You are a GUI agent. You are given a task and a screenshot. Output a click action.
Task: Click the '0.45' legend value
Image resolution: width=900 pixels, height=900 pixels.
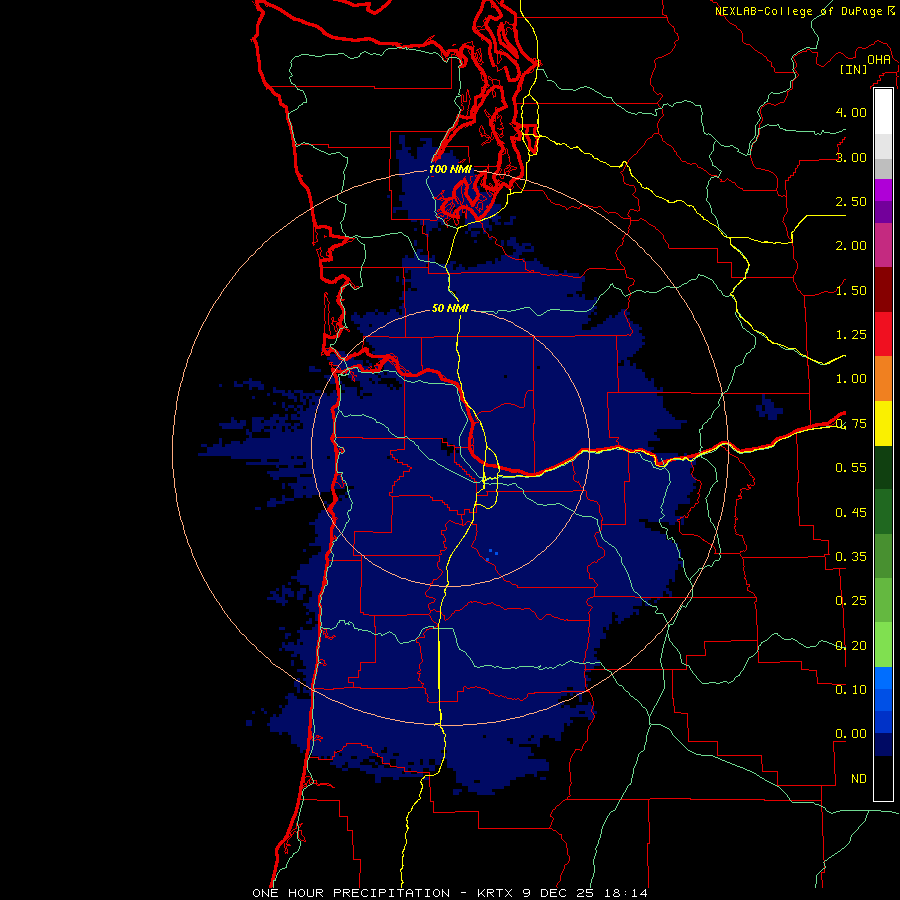851,513
